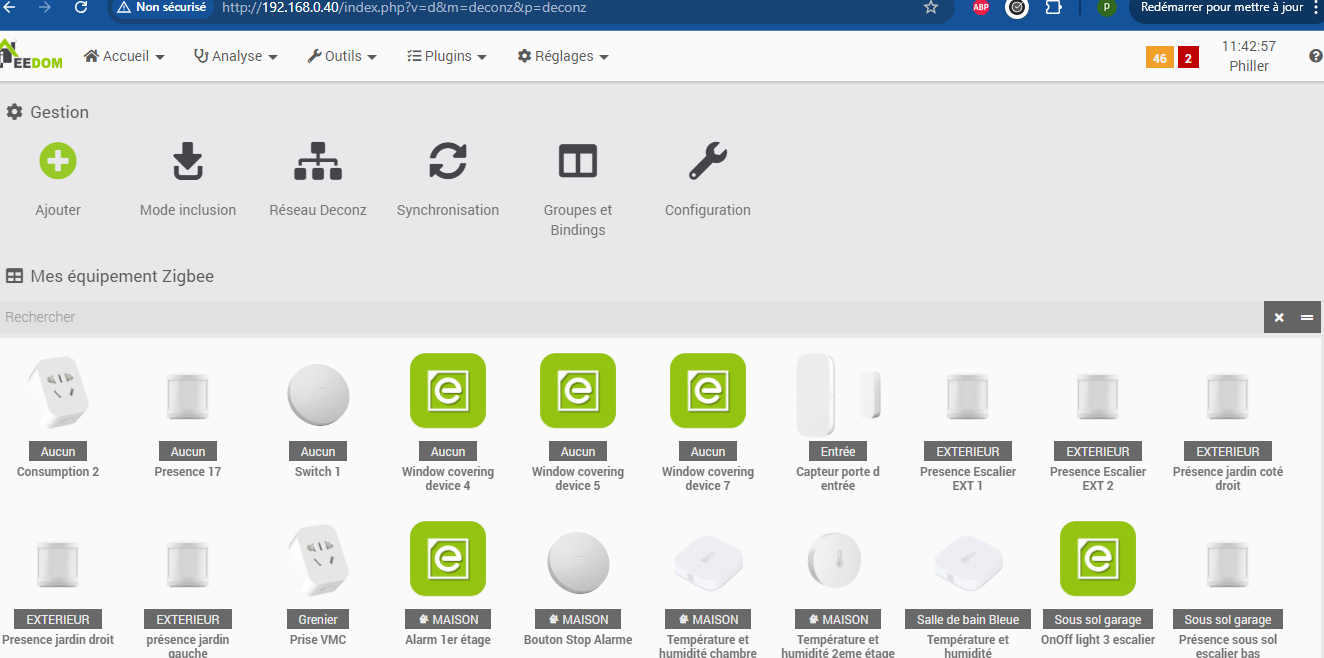Open Réseau Deconz network diagram
This screenshot has height=658, width=1324.
click(x=318, y=161)
